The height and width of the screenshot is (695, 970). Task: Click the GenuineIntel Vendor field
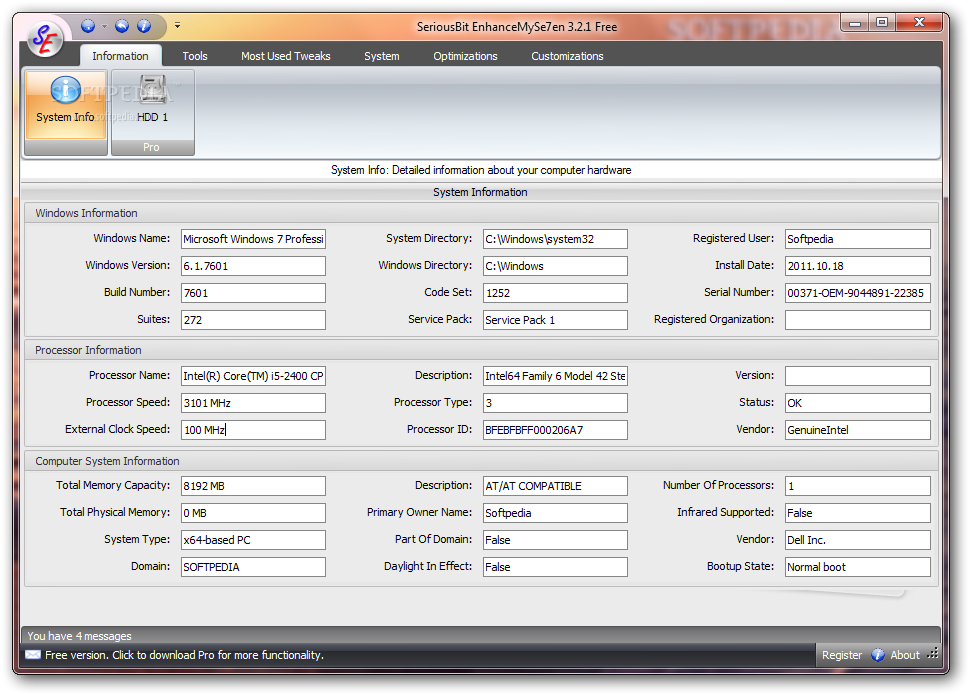[x=857, y=430]
